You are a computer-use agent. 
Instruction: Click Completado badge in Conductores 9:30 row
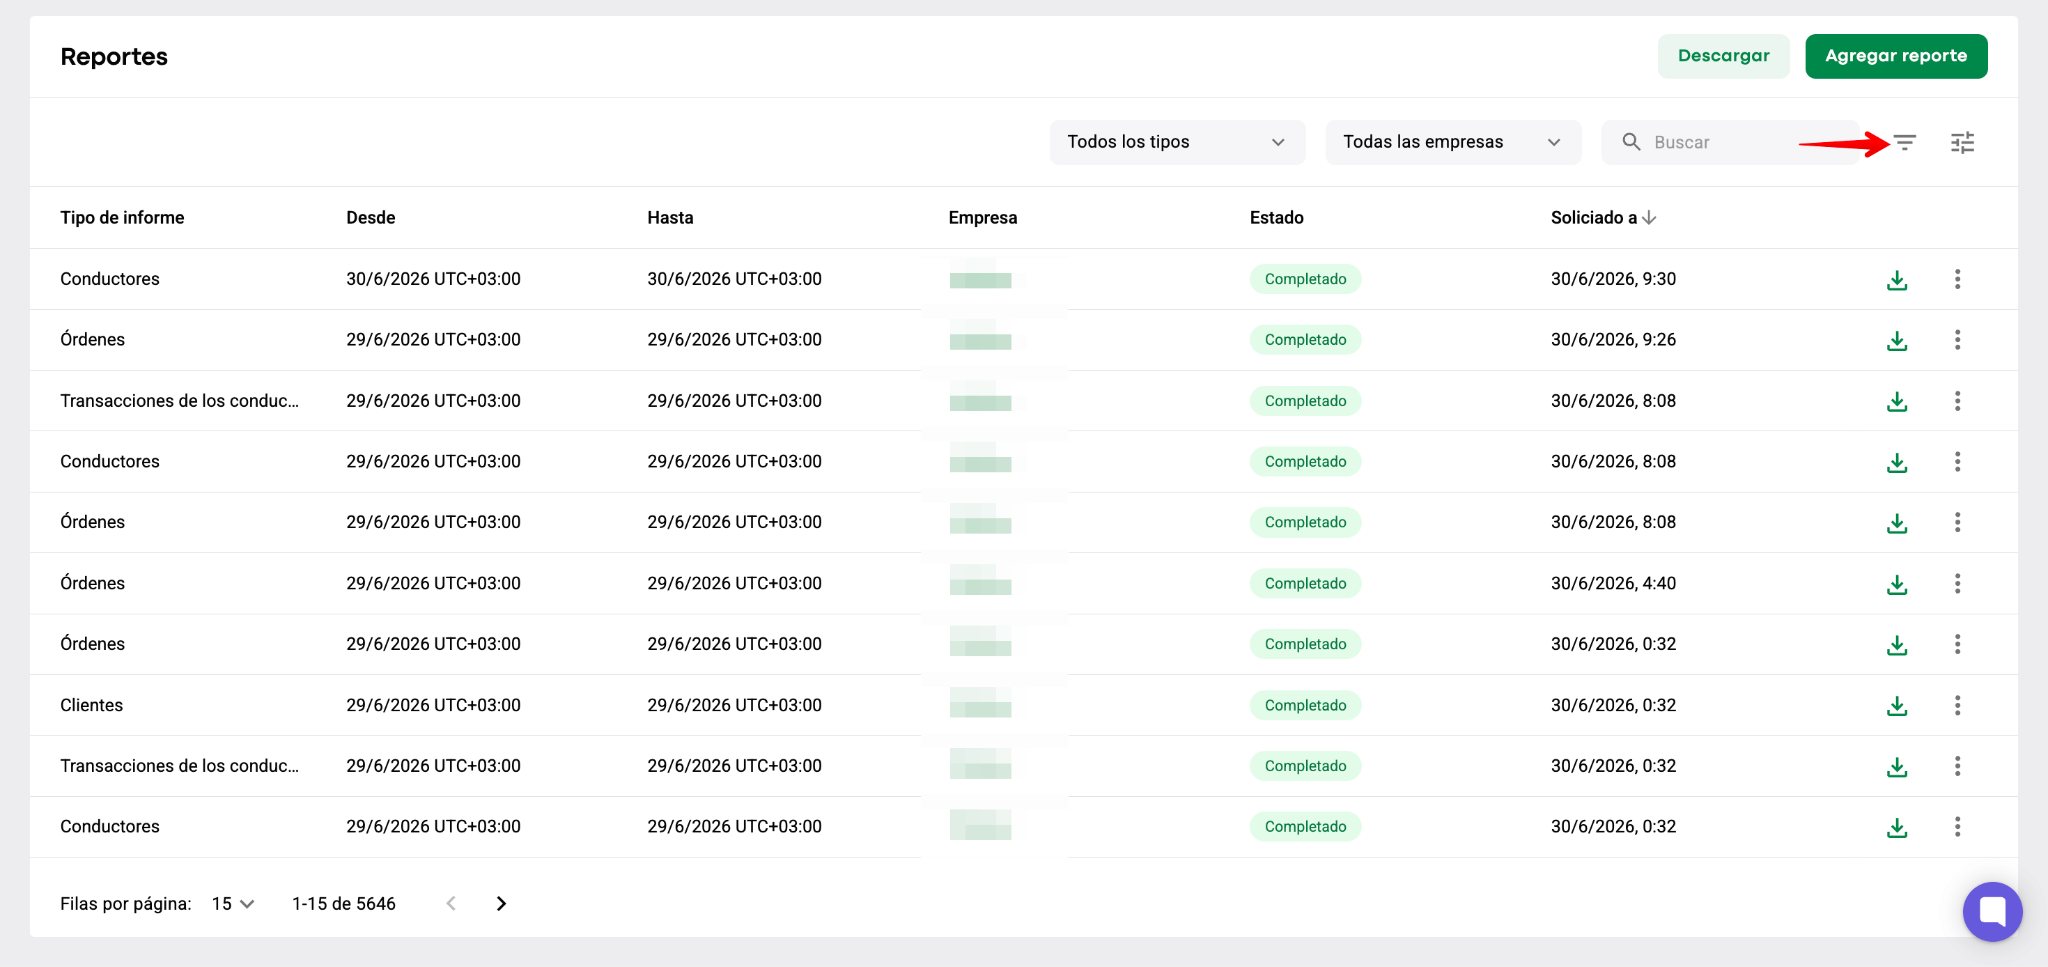tap(1305, 279)
